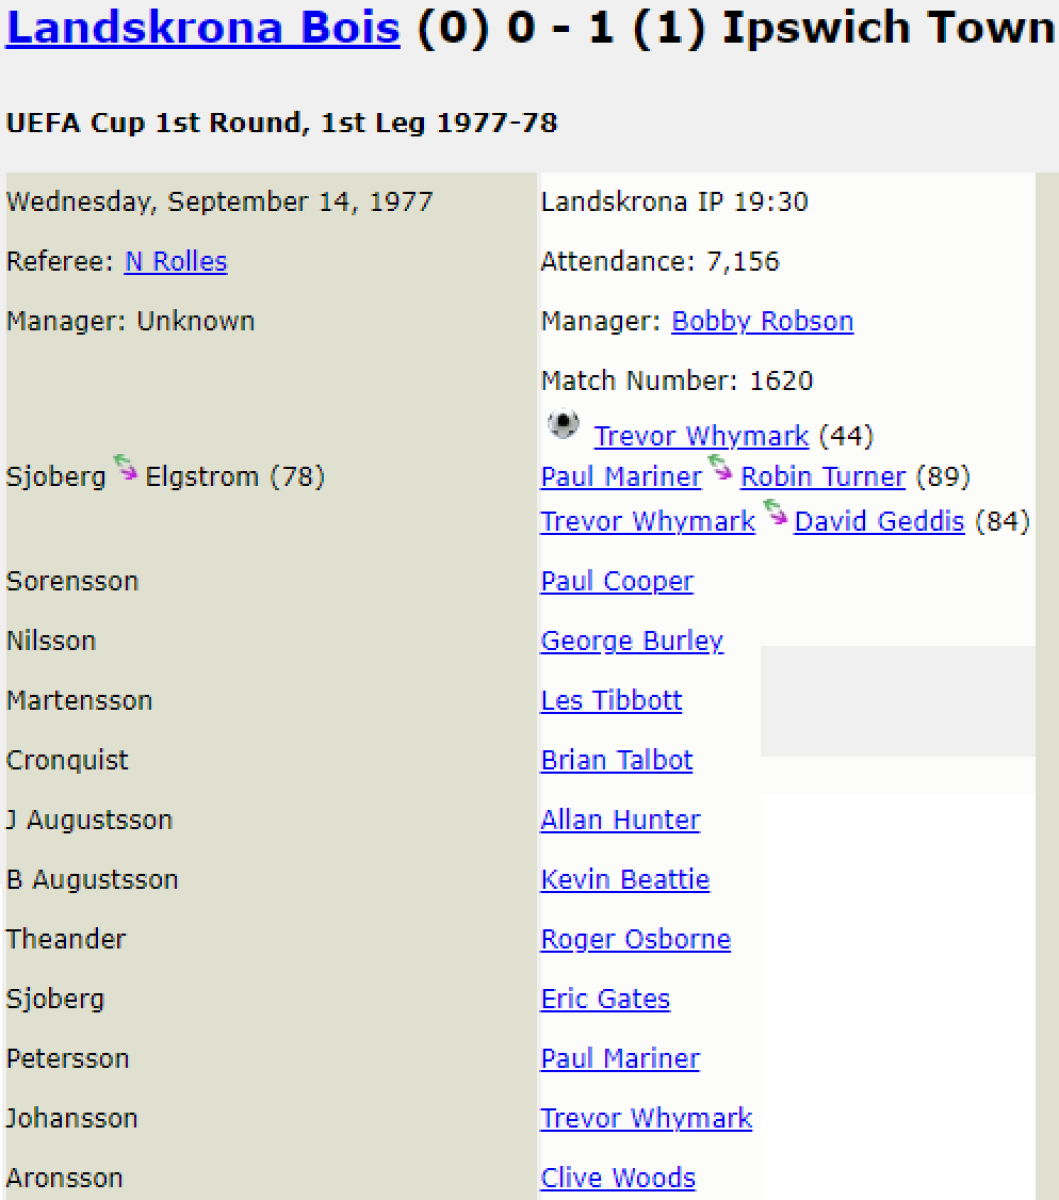Click substitution arrows between Paul Mariner and Robin Turner
Image resolution: width=1059 pixels, height=1200 pixels.
(720, 468)
